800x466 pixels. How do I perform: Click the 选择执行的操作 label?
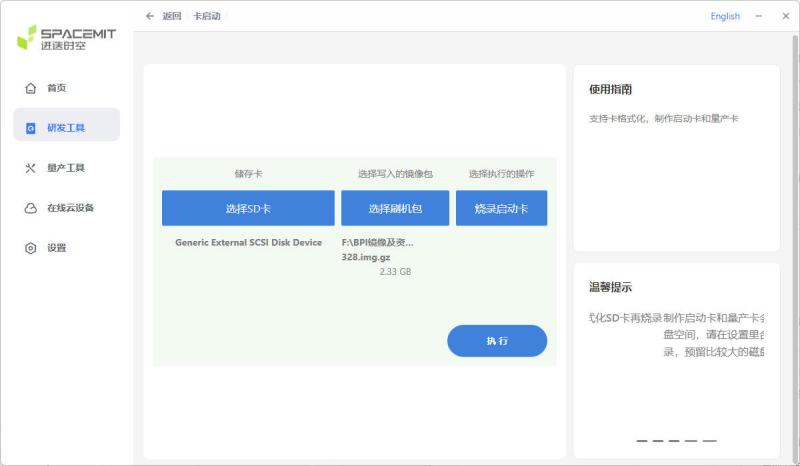click(502, 174)
